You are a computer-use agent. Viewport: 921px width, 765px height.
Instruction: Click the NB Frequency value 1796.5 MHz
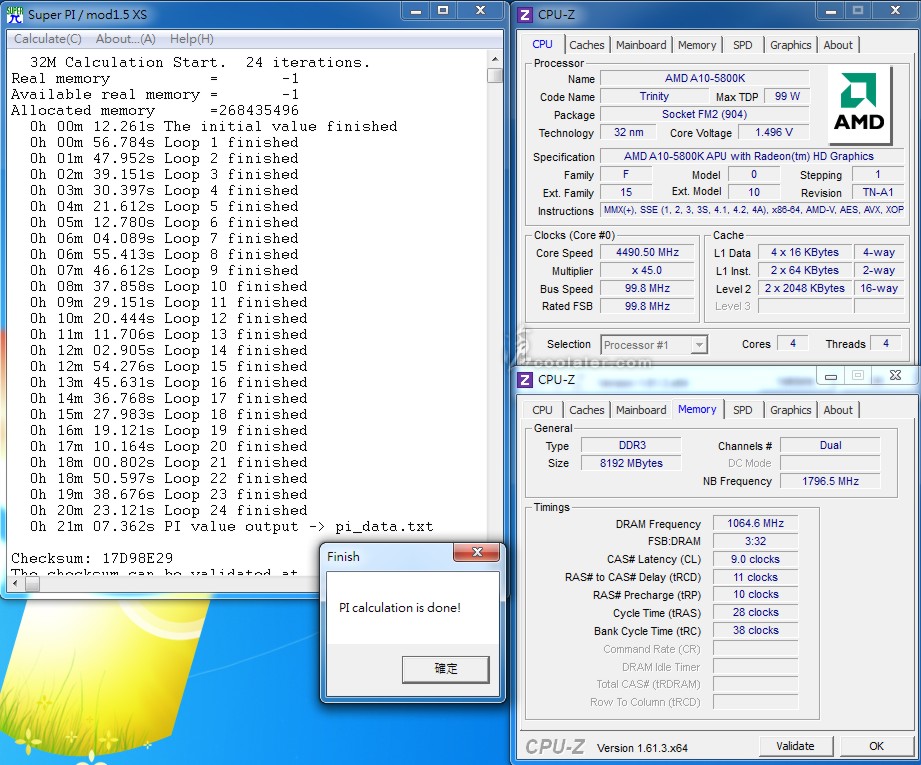point(830,481)
